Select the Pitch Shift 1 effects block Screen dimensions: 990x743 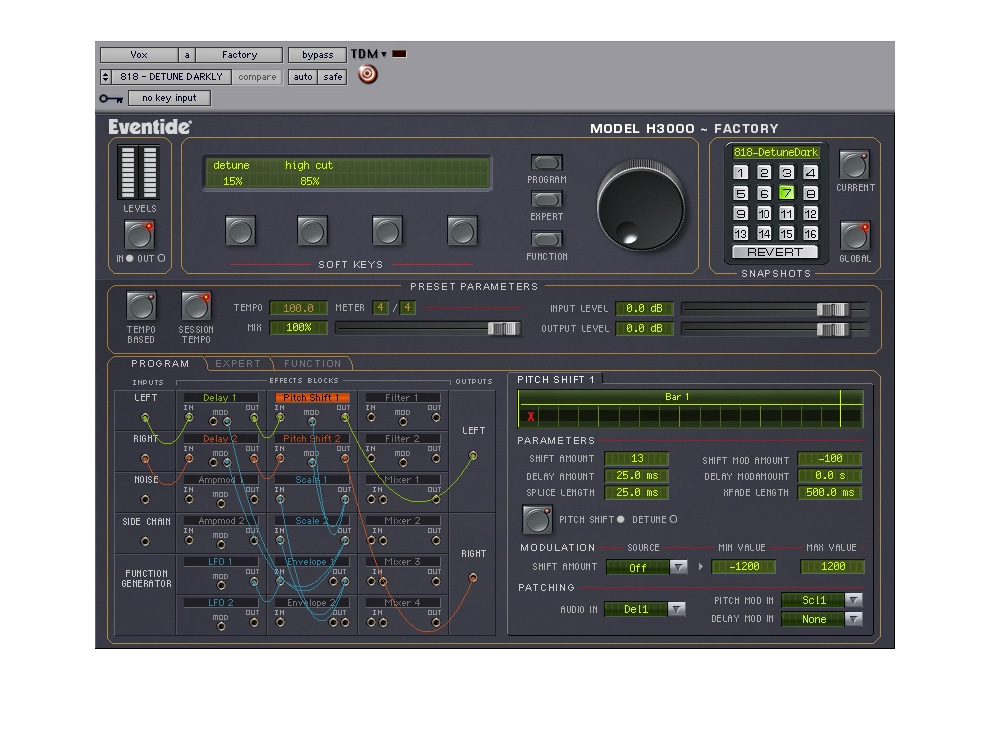pos(313,398)
